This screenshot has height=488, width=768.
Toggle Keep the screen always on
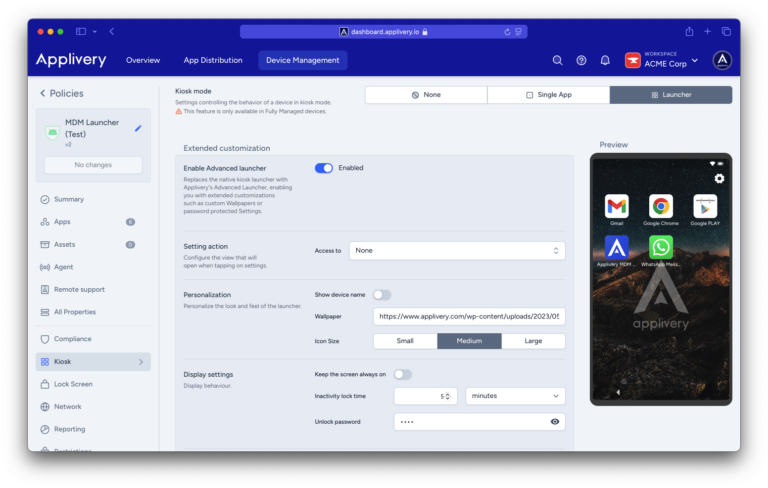click(403, 374)
